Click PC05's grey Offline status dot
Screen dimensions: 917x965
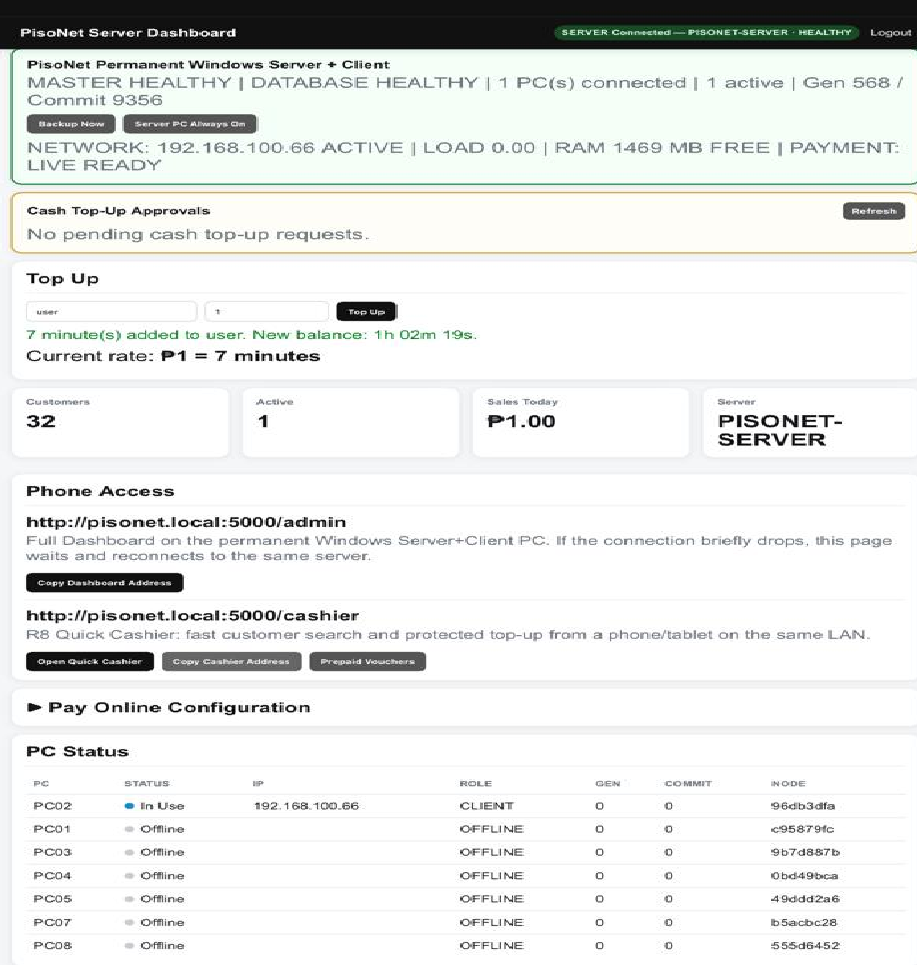tap(129, 899)
